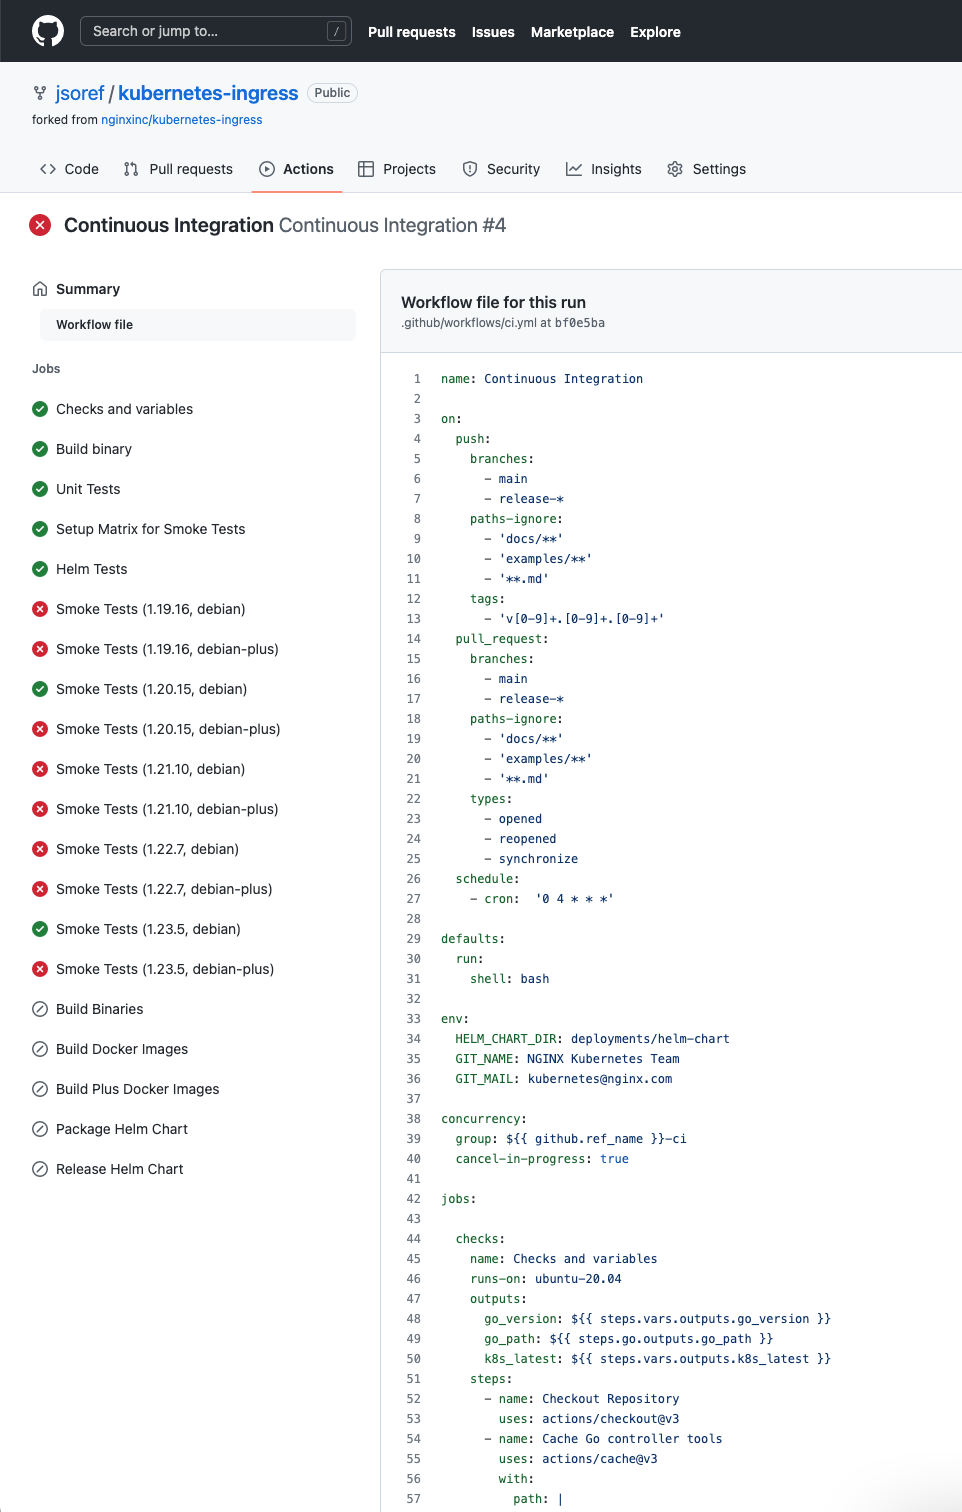Click green check icon for Smoke Tests (1.20.15, debian)
Screen dimensions: 962x1512
[40, 689]
